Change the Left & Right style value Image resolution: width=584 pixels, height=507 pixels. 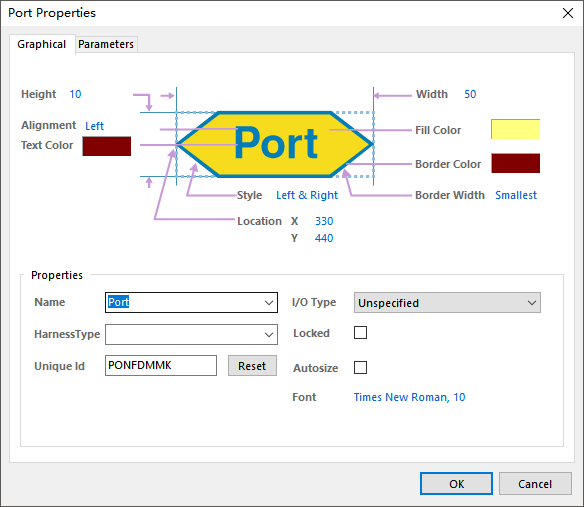(307, 195)
